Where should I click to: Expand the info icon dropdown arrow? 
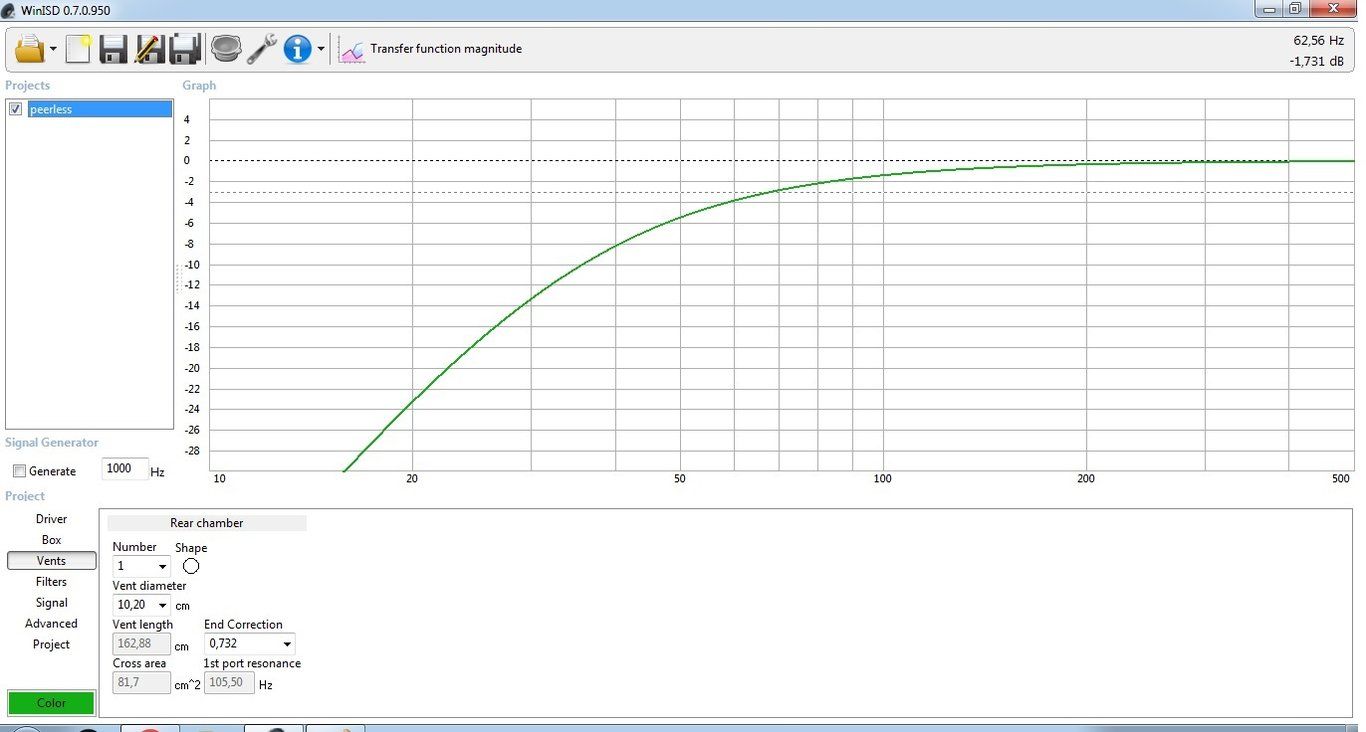[321, 49]
